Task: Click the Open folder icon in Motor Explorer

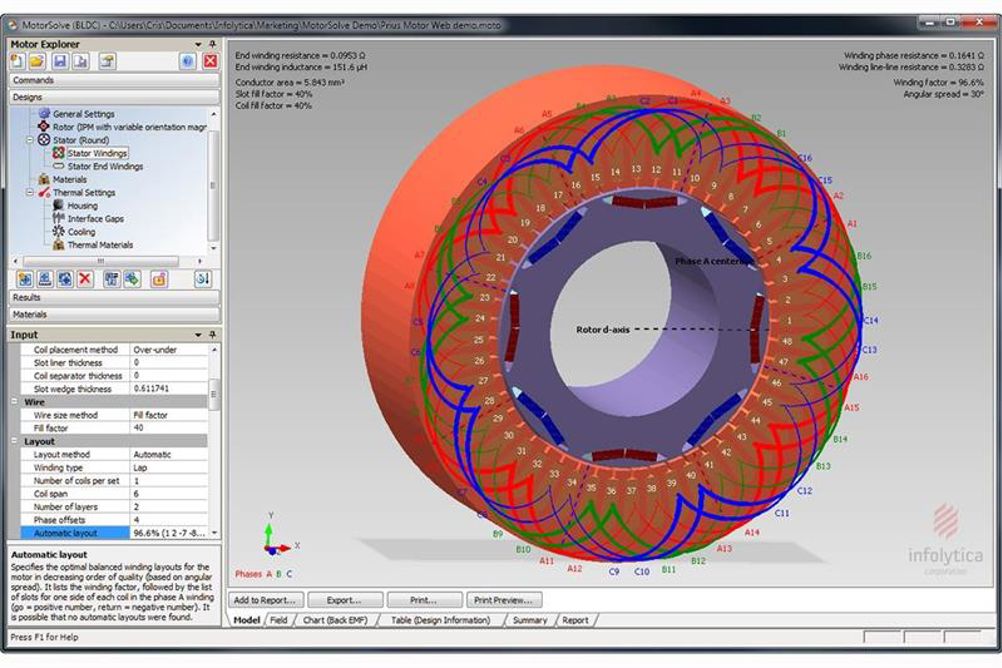Action: 37,61
